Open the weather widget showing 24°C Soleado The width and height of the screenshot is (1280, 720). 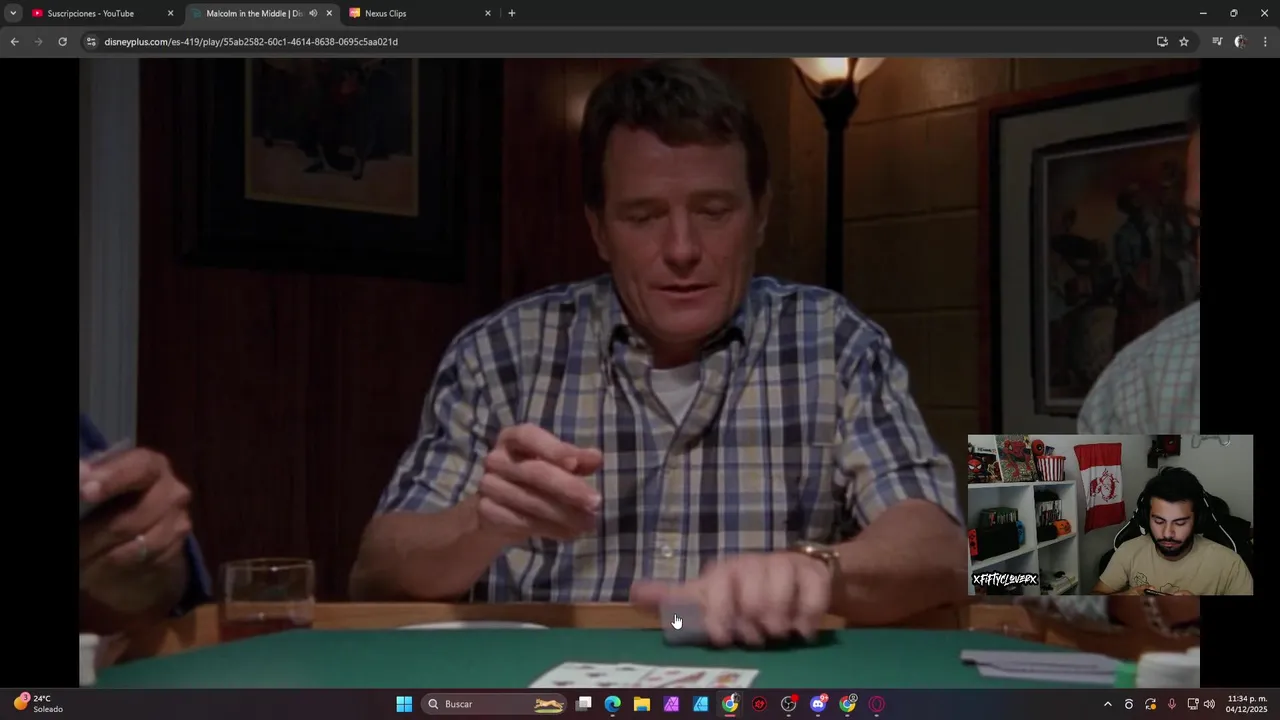pos(40,704)
